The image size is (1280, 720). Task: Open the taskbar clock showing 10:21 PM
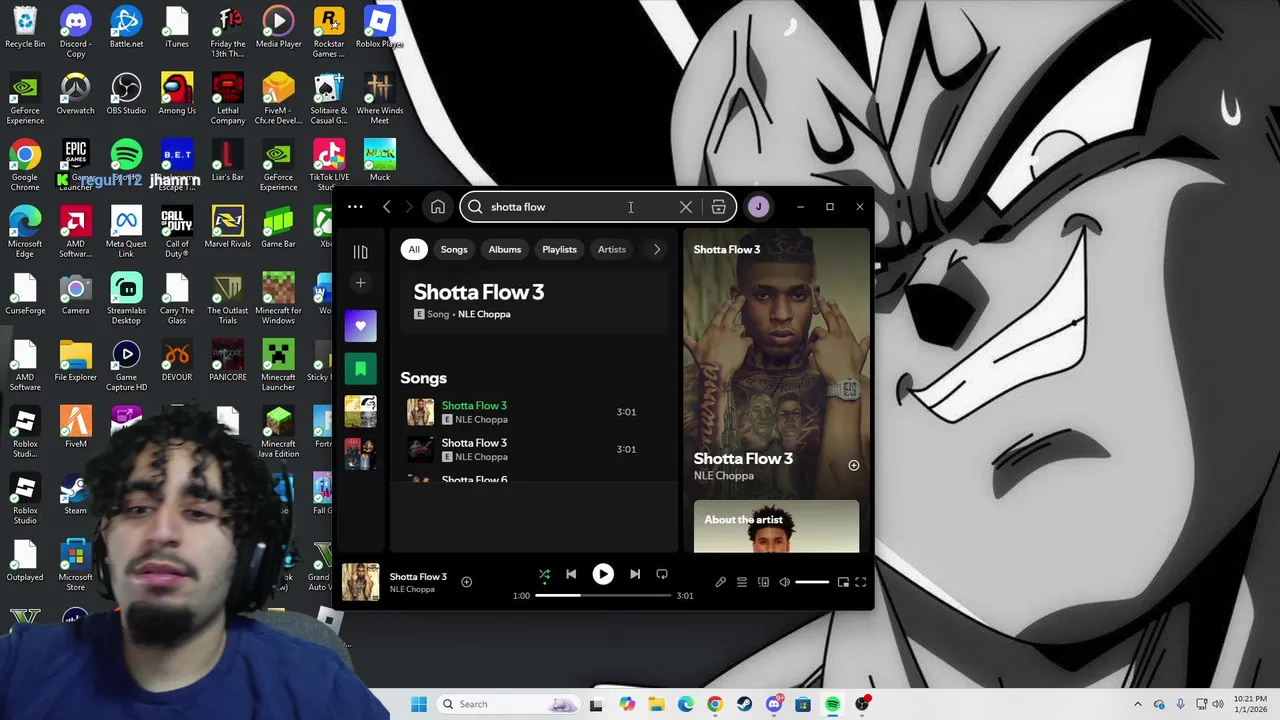(x=1250, y=704)
